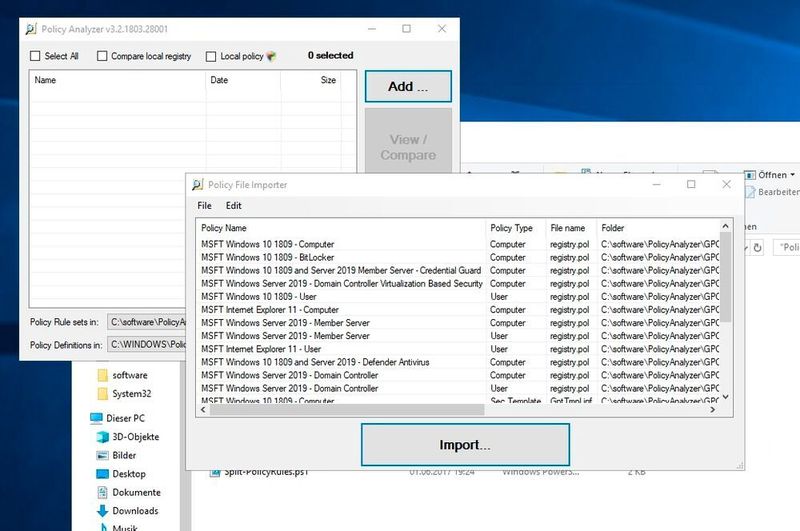
Task: Click the Dieser PC computer icon
Action: 96,418
